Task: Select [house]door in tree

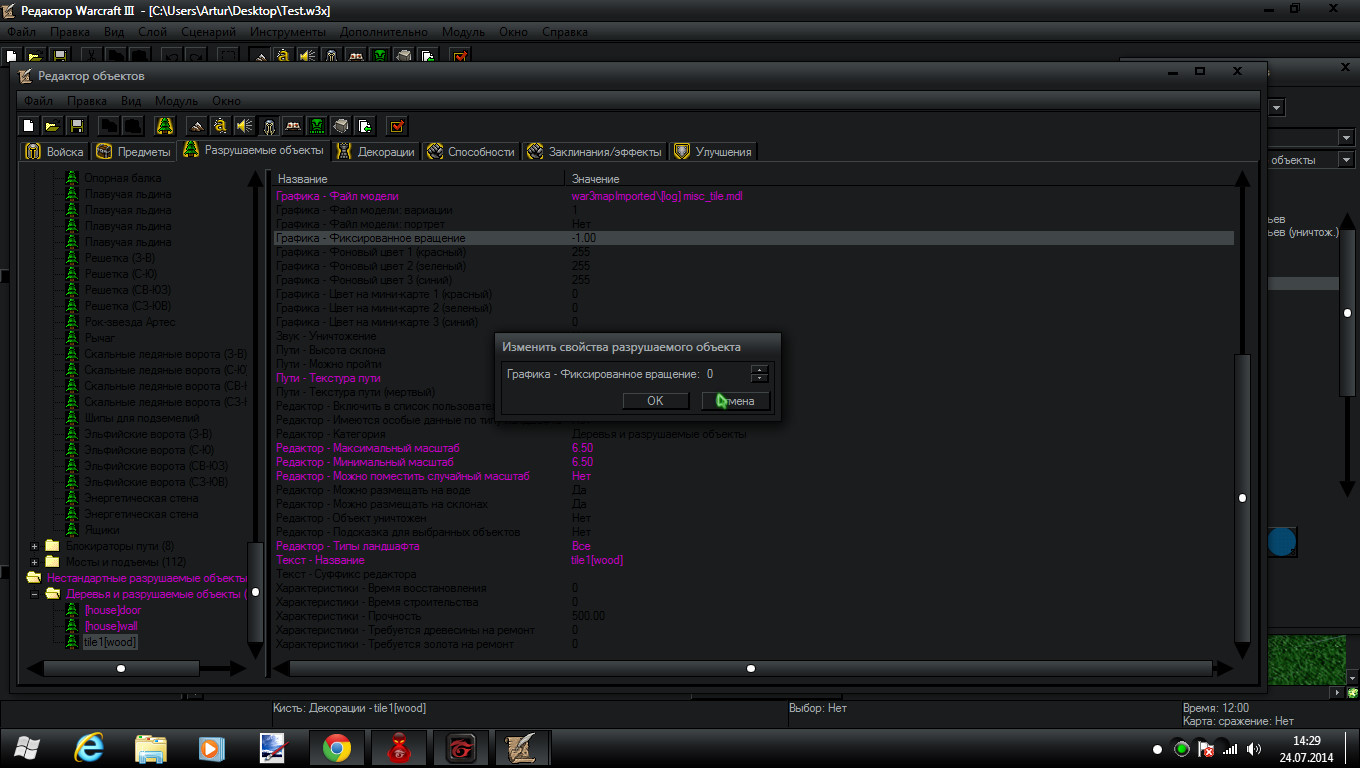Action: (113, 610)
